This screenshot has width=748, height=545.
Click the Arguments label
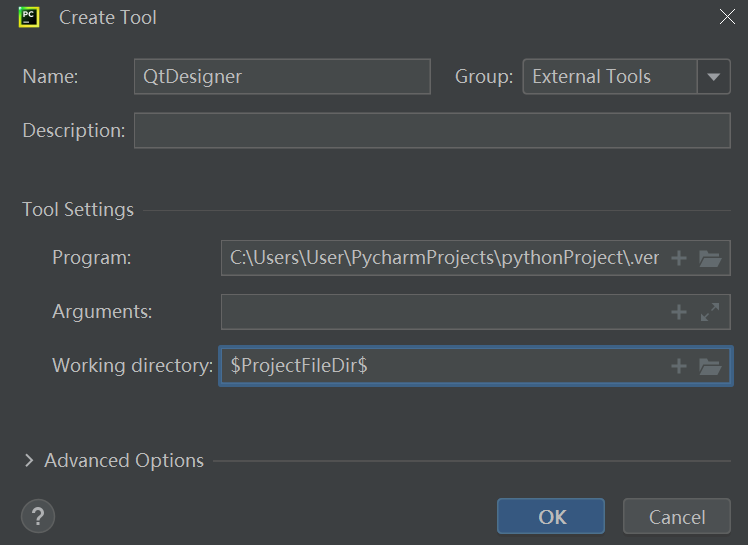point(102,312)
